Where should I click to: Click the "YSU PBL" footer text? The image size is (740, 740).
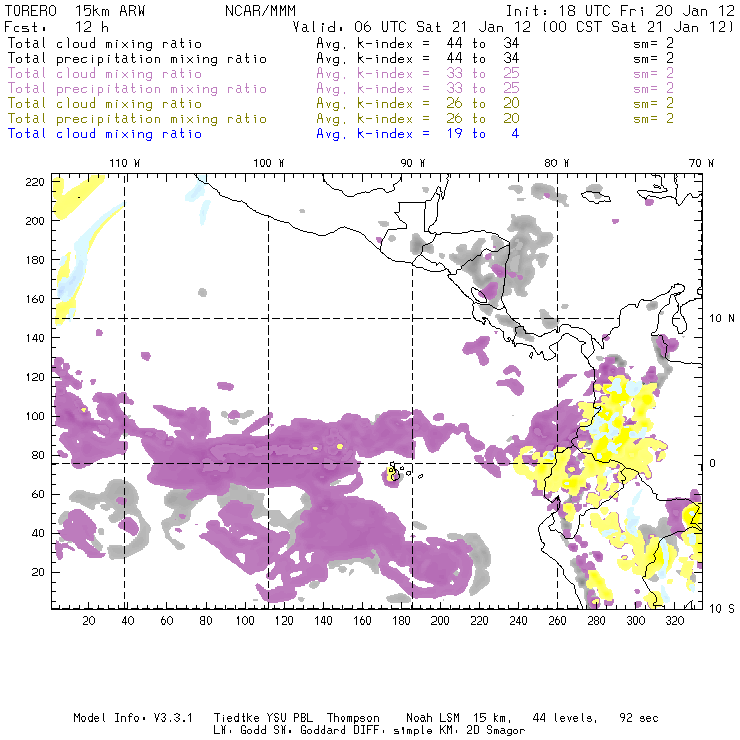pos(289,718)
